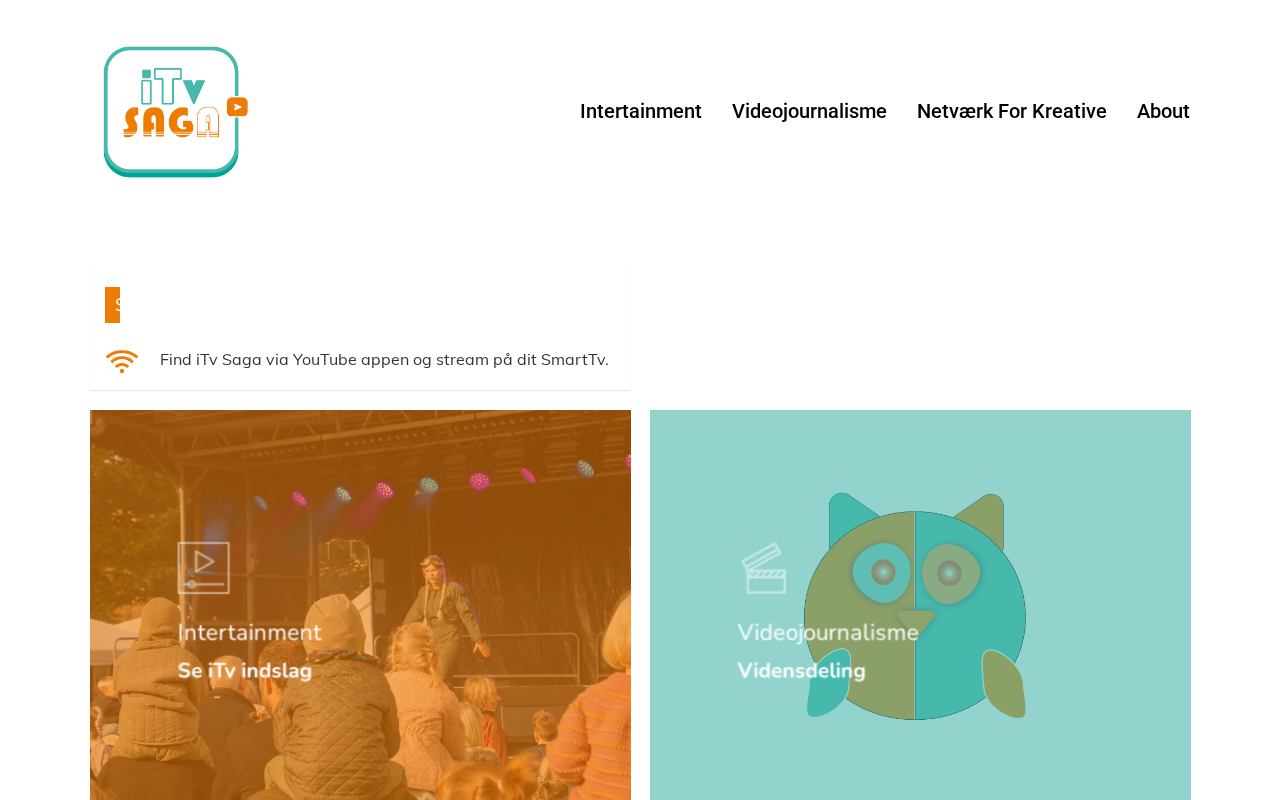The height and width of the screenshot is (800, 1280).
Task: Click the owl's left eye
Action: [882, 573]
